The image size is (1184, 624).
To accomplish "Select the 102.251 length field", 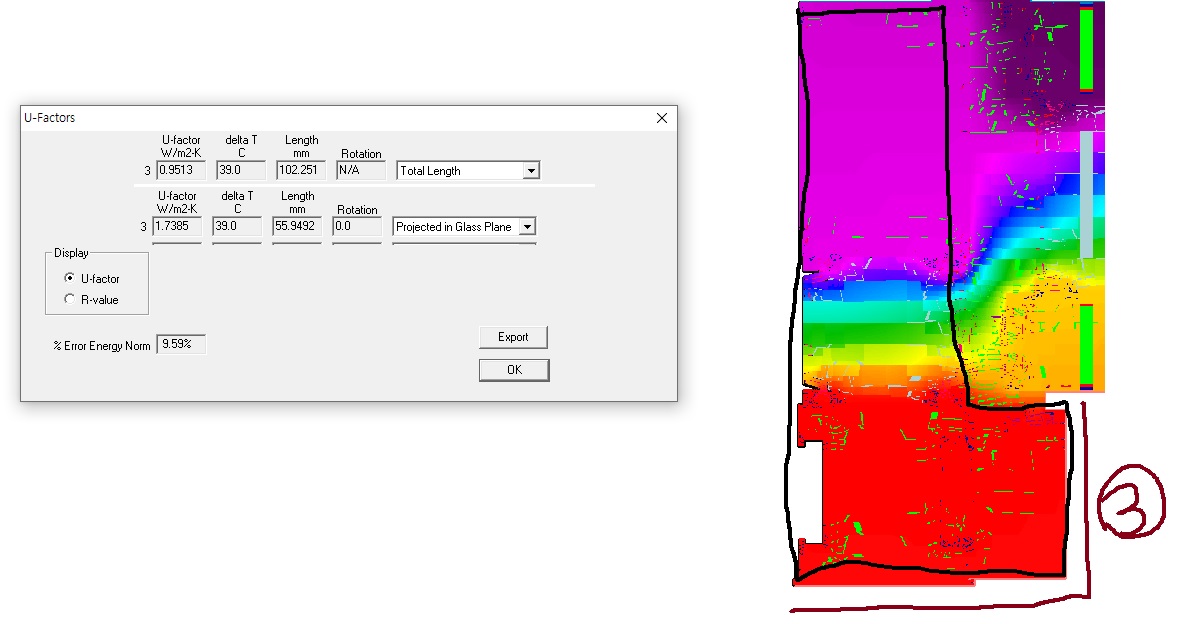I will pyautogui.click(x=300, y=171).
